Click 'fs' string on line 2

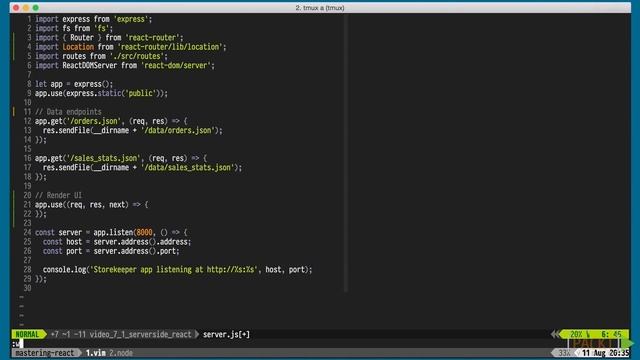click(101, 28)
